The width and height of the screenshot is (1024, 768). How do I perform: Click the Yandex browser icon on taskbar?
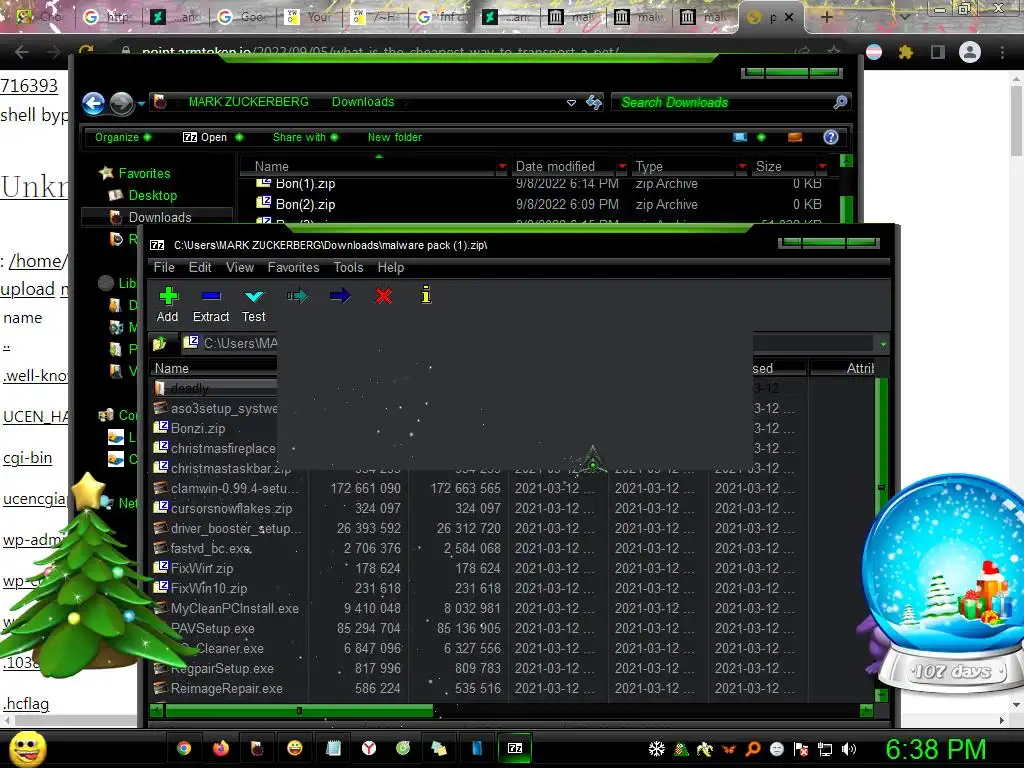369,748
